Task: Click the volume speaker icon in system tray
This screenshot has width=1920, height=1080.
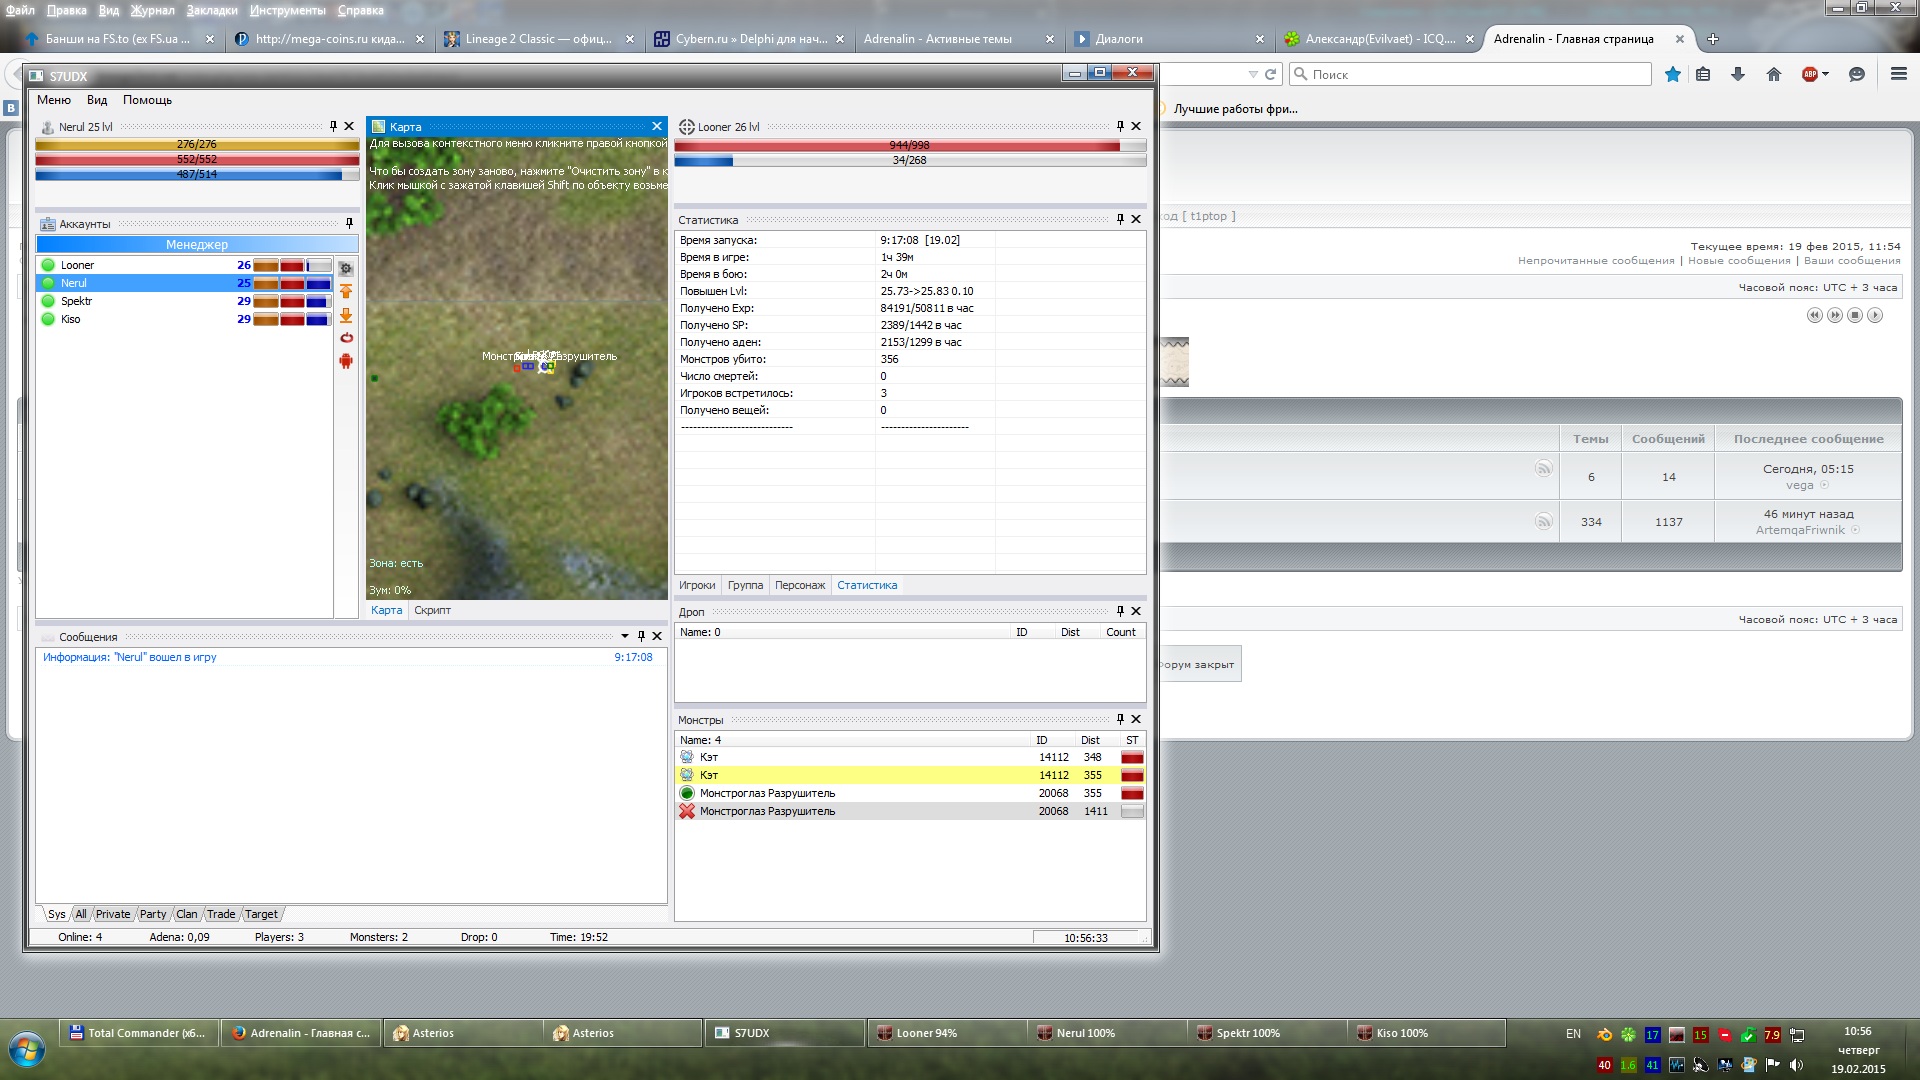Action: click(x=1796, y=1065)
